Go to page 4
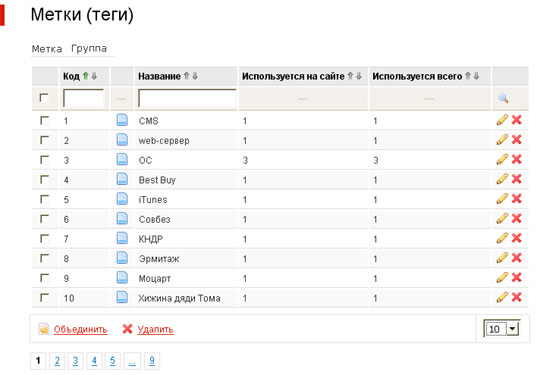537x375 pixels. 94,361
